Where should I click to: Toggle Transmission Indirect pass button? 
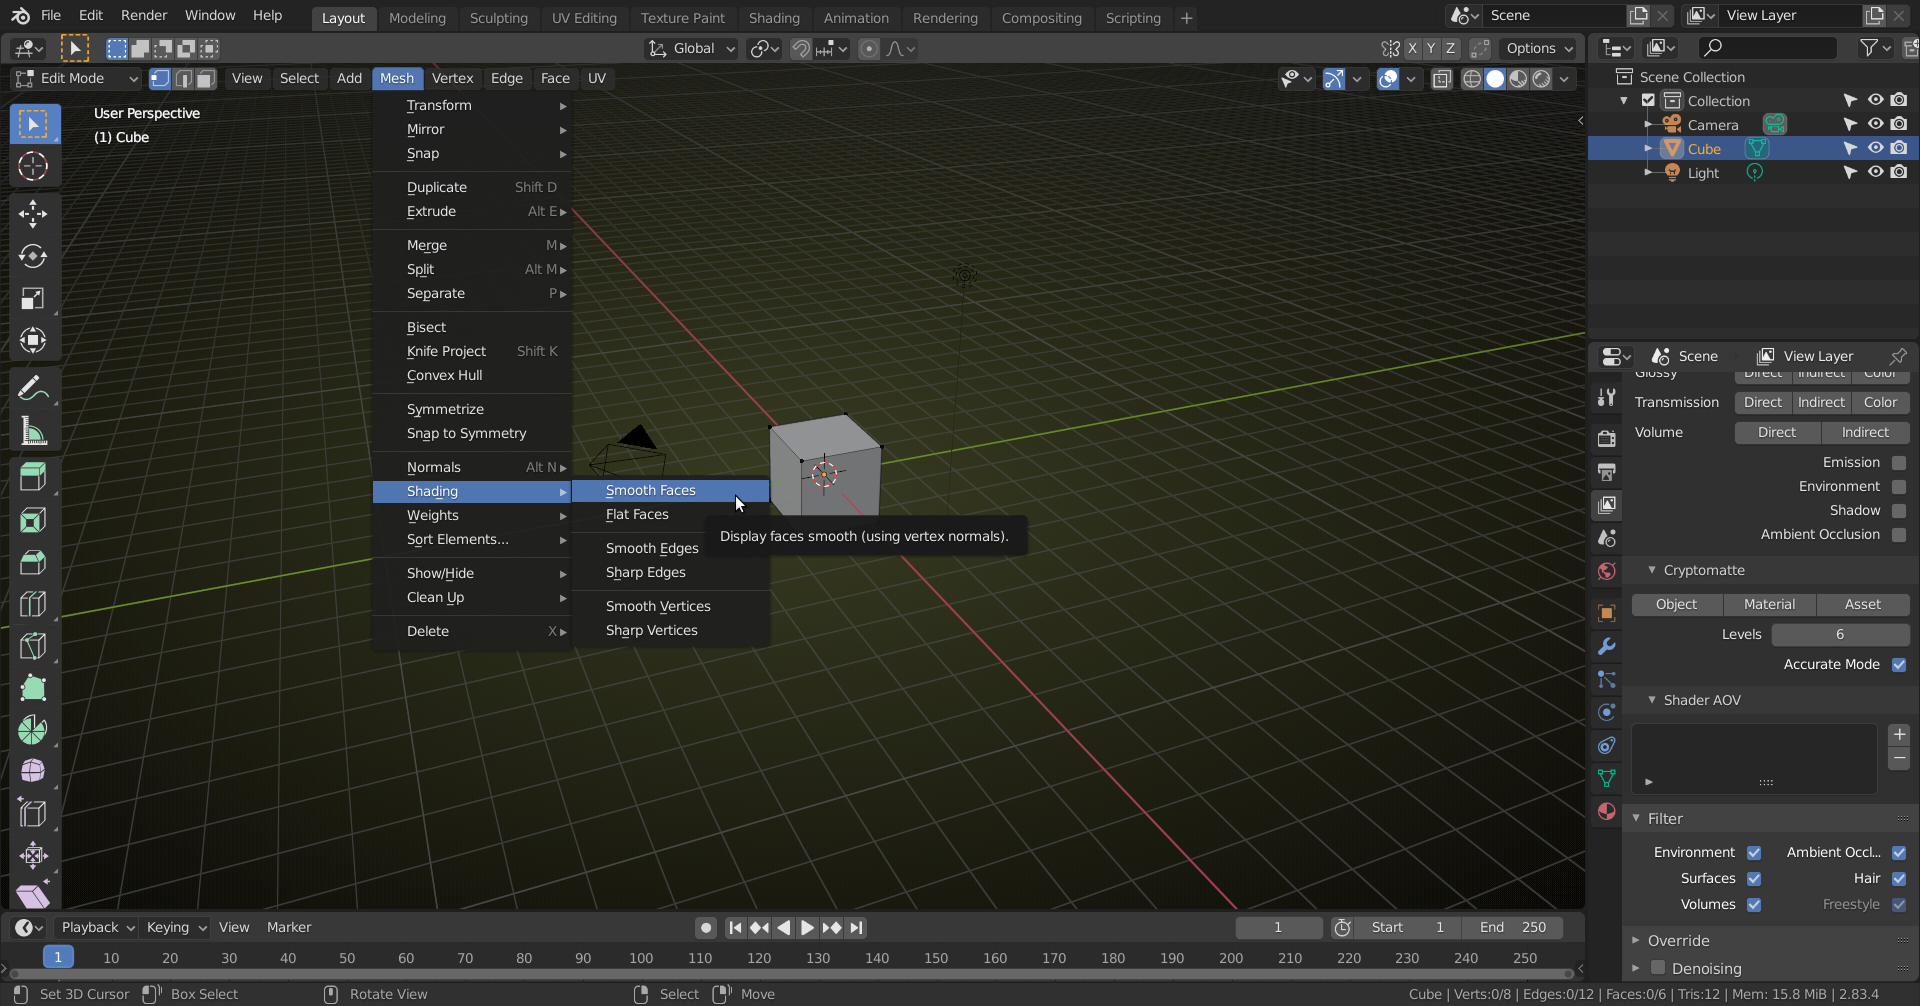pos(1821,403)
